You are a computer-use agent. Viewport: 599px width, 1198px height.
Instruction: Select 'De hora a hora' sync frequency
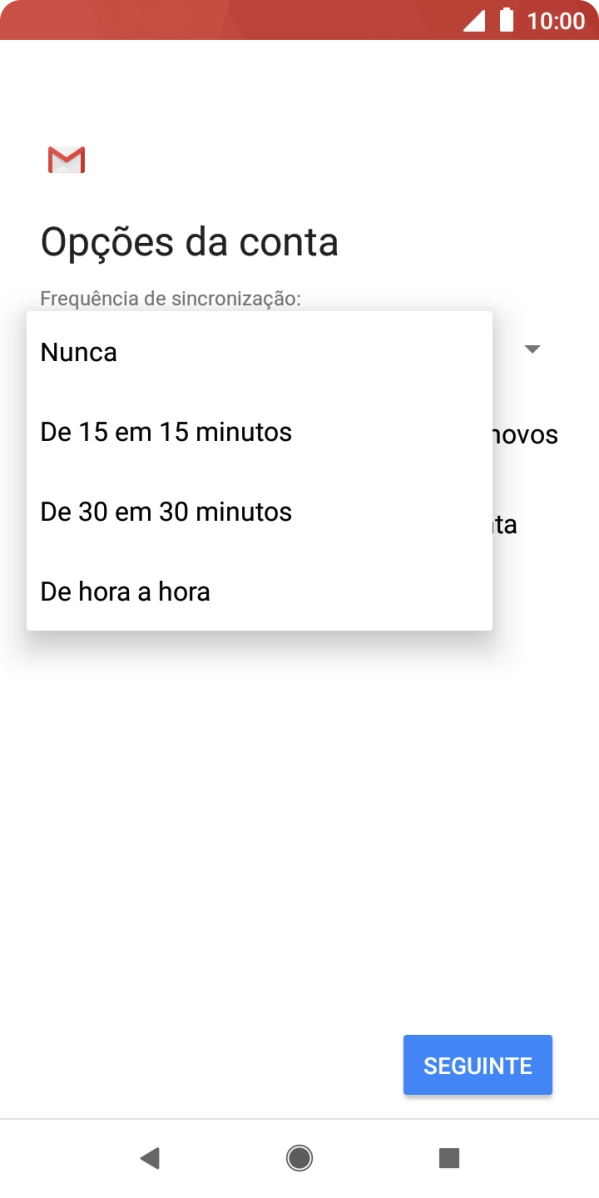[124, 591]
